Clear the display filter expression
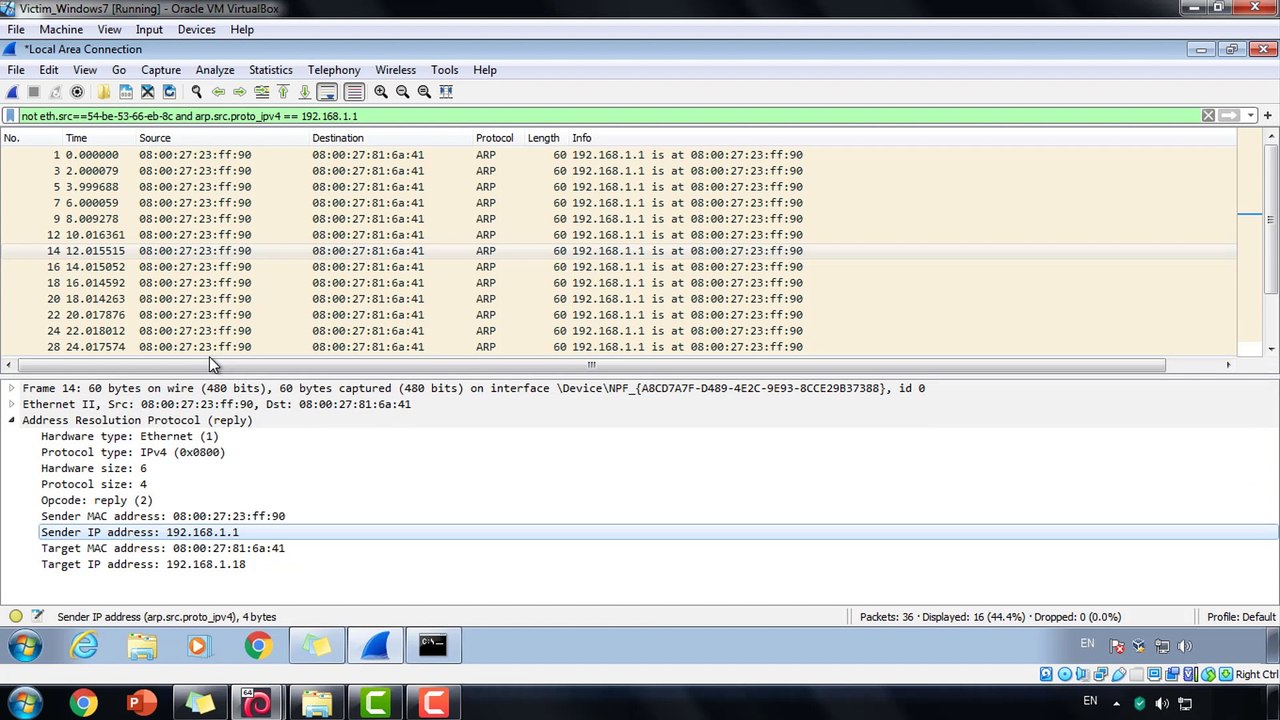1280x720 pixels. pyautogui.click(x=1208, y=116)
